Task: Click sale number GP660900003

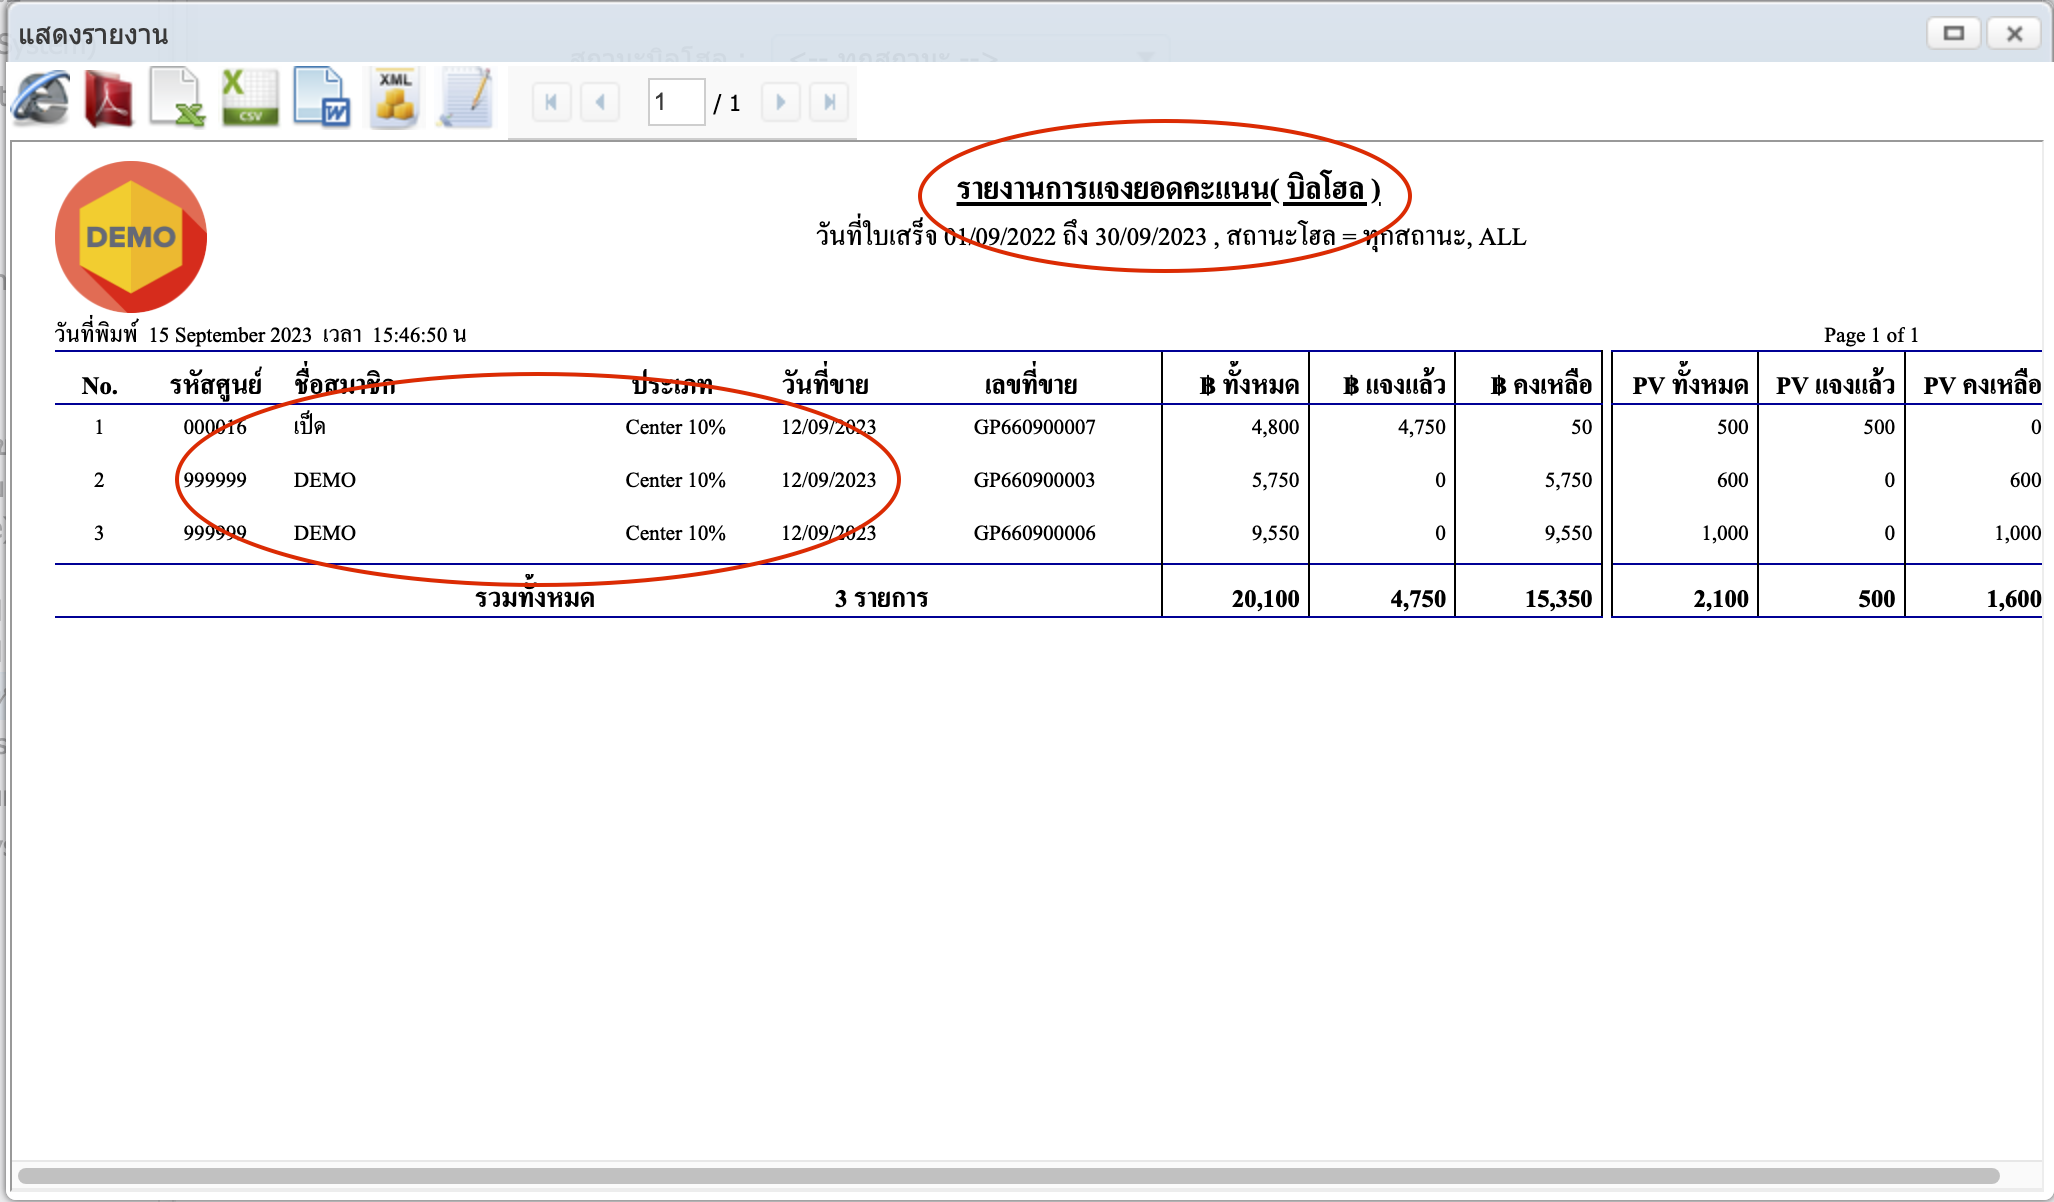Action: [x=1034, y=480]
